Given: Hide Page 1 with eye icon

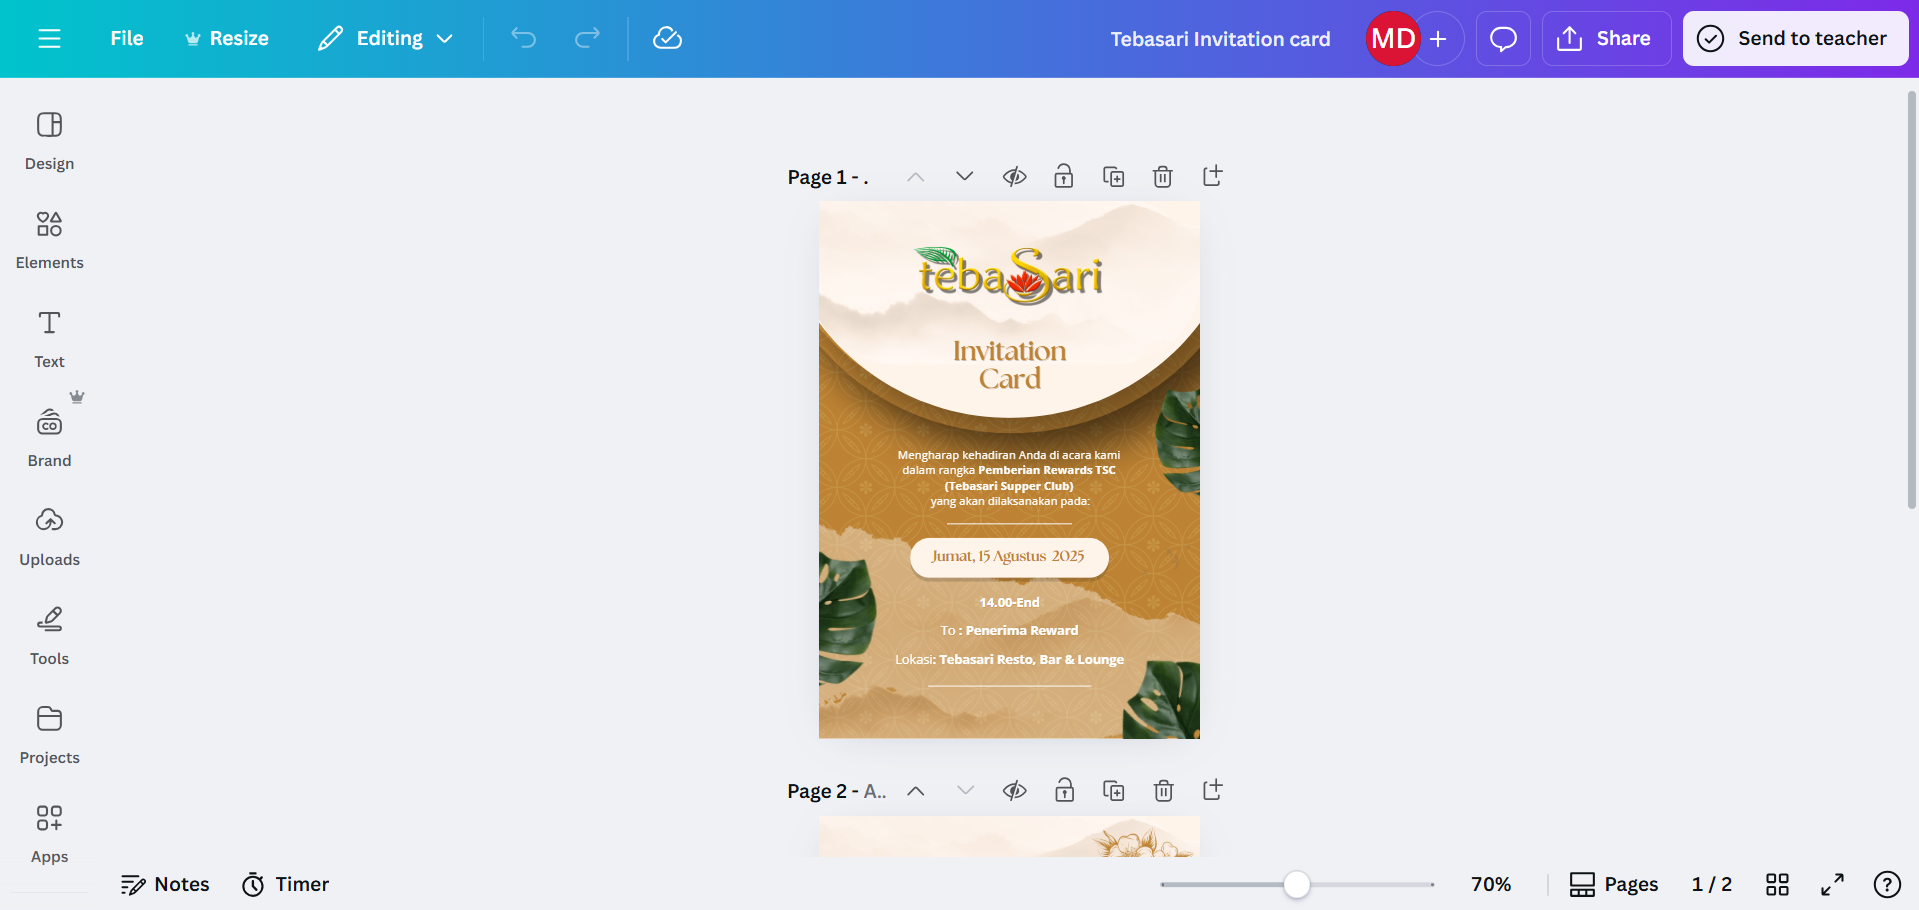Looking at the screenshot, I should (1014, 177).
